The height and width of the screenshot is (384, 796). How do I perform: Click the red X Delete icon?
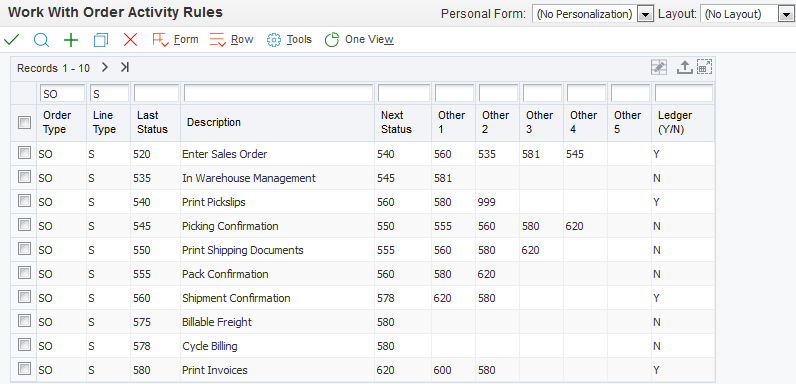click(130, 40)
